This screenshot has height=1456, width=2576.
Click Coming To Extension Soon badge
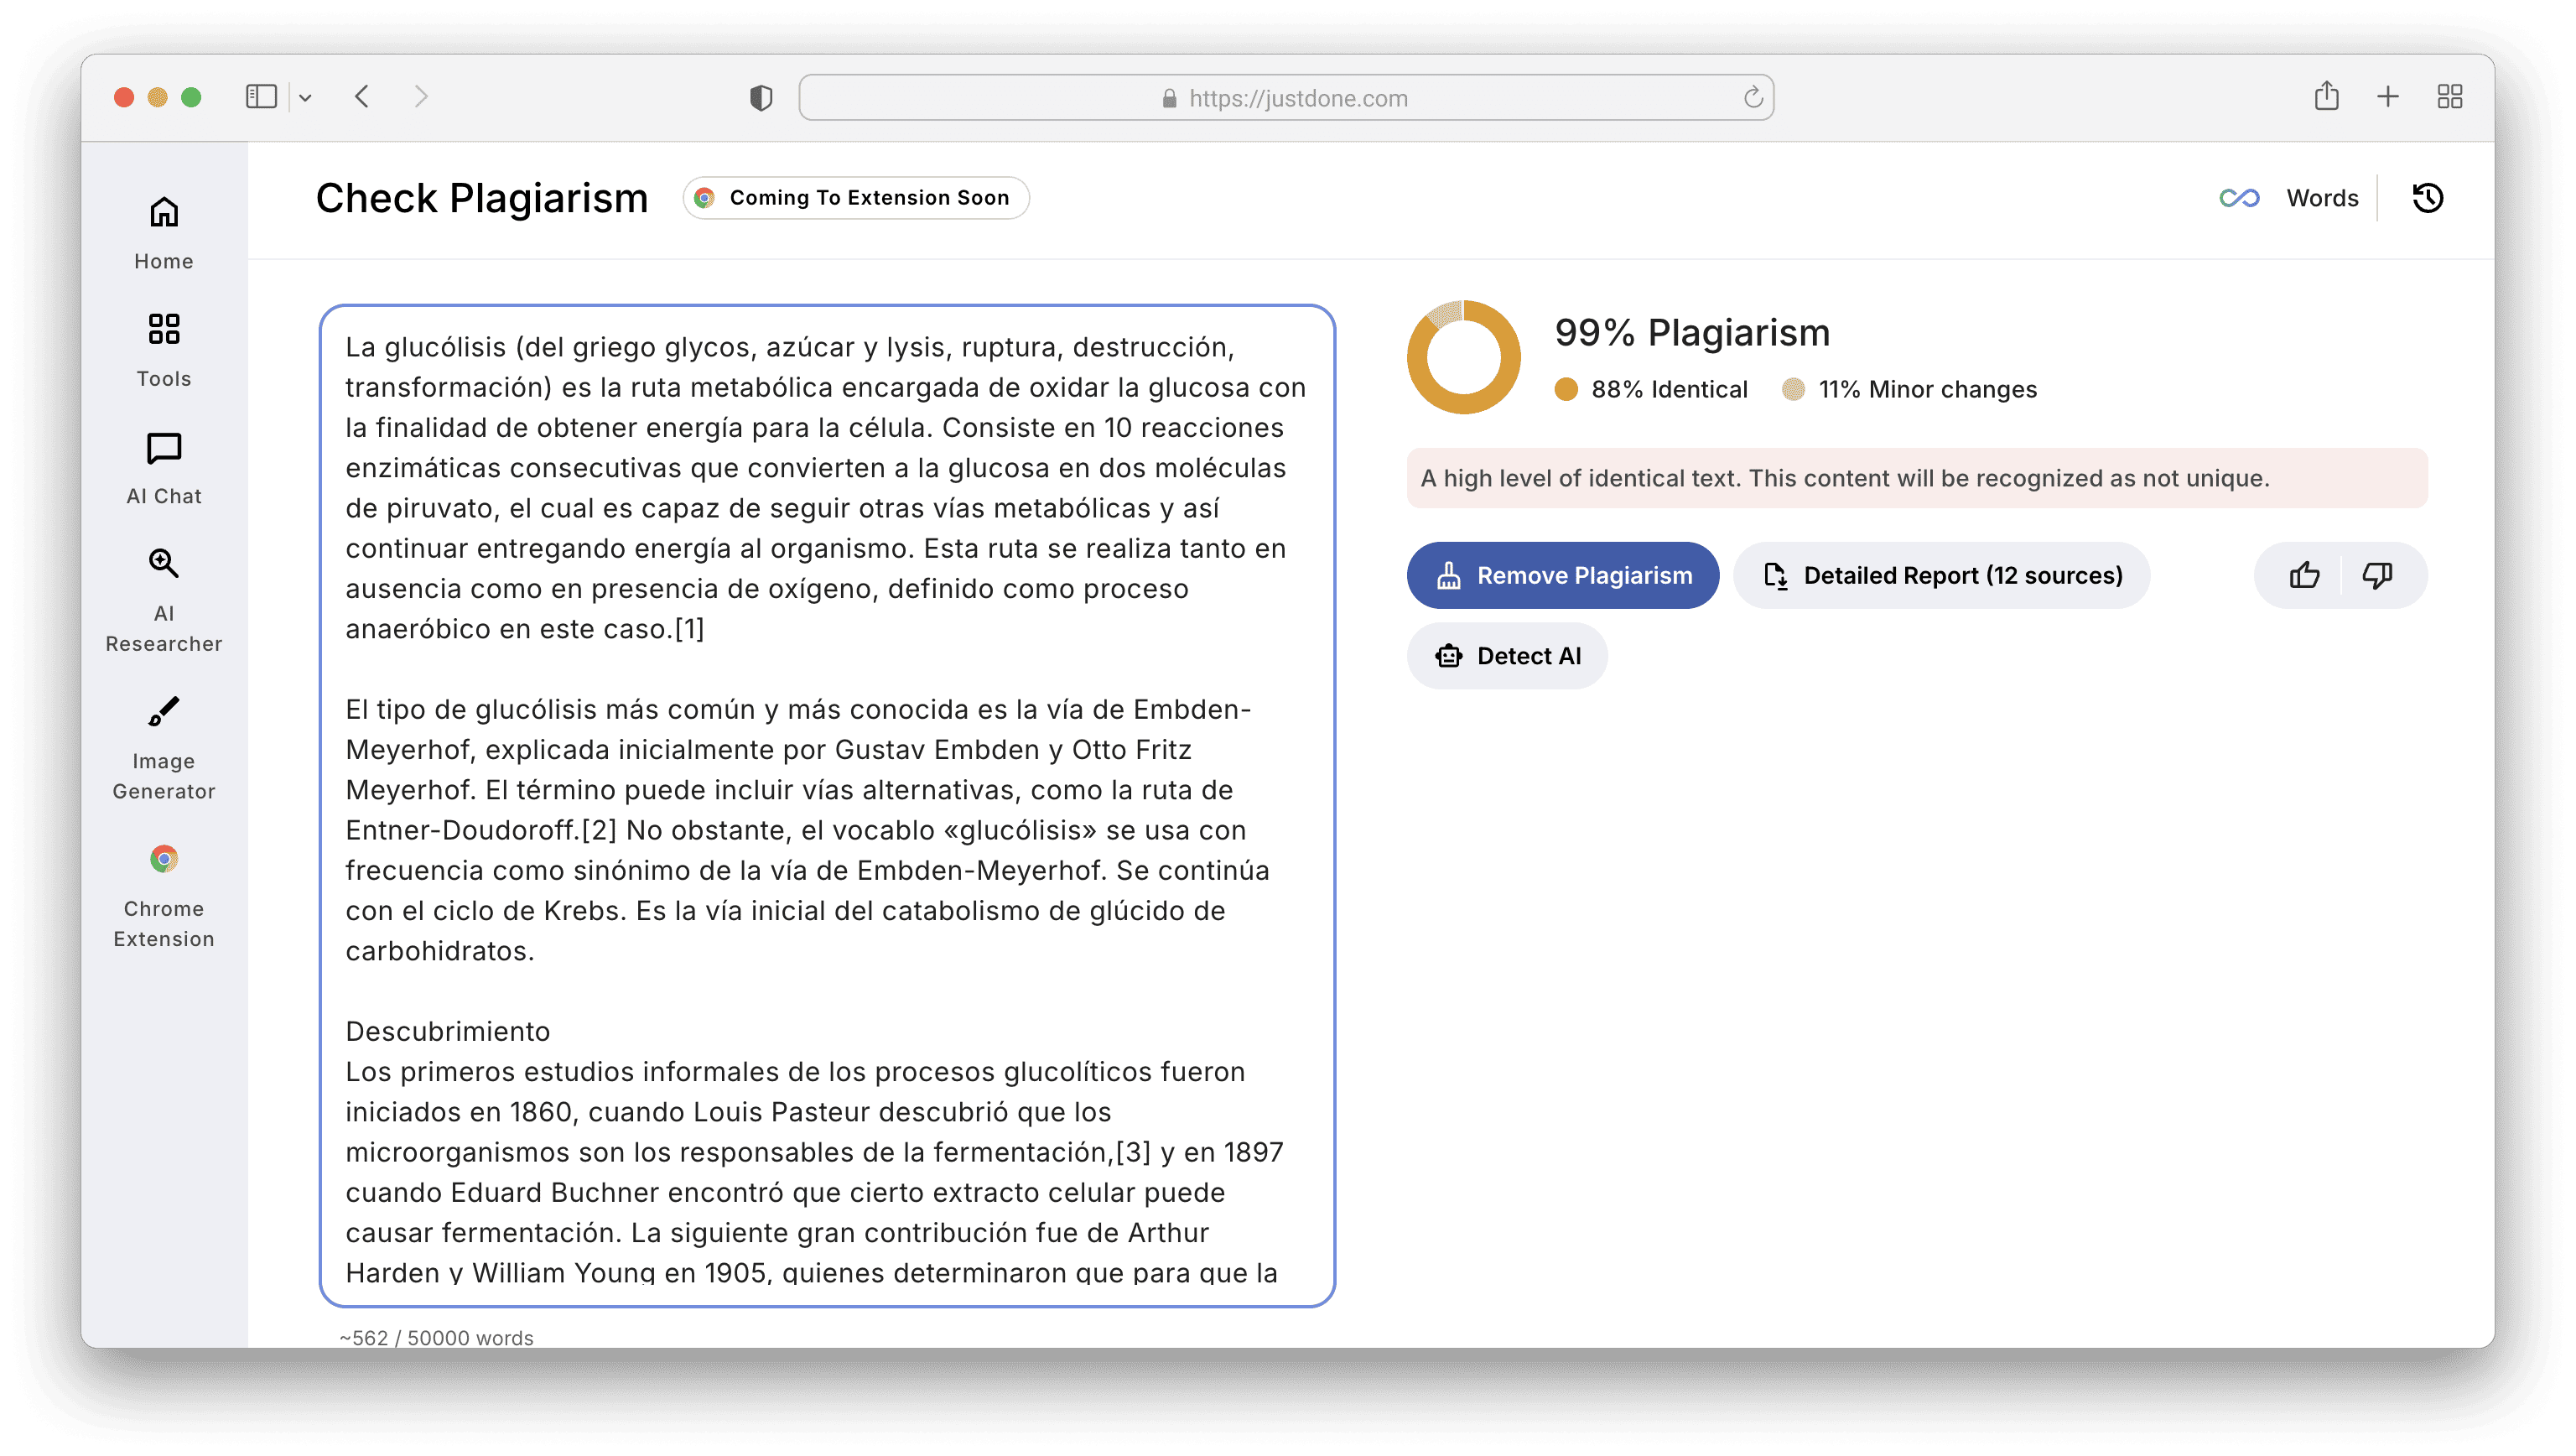(x=856, y=198)
